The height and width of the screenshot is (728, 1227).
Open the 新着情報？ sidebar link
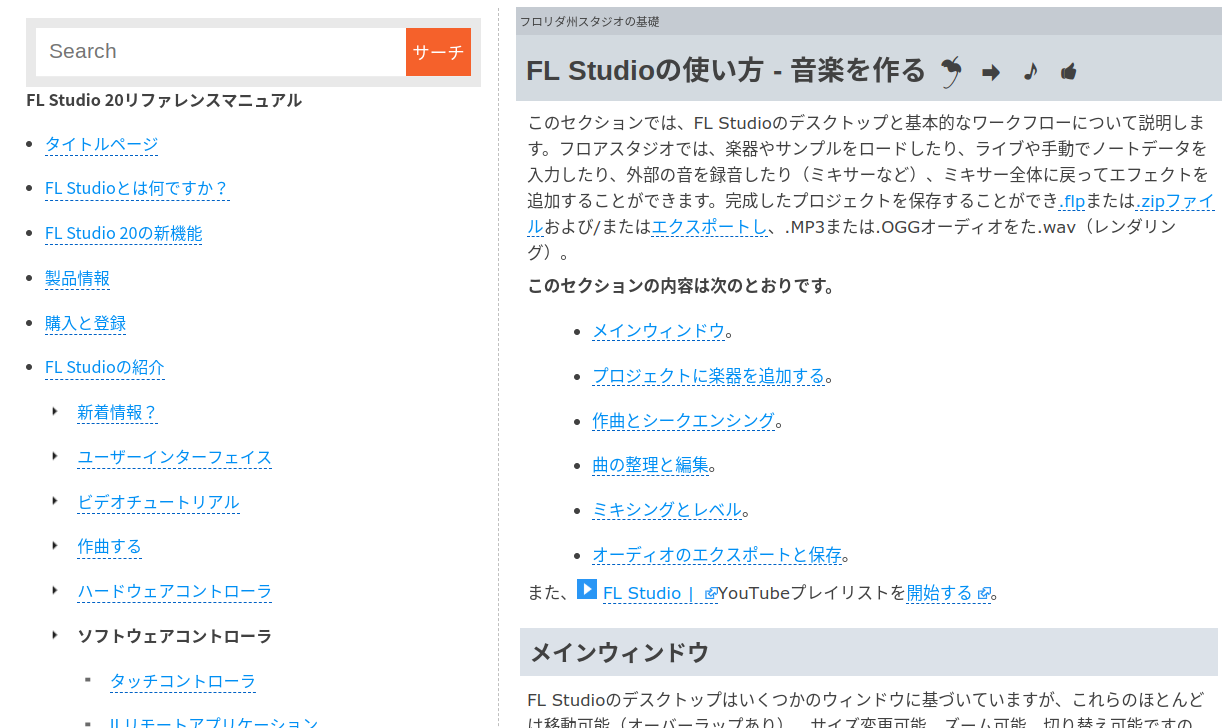[x=117, y=412]
